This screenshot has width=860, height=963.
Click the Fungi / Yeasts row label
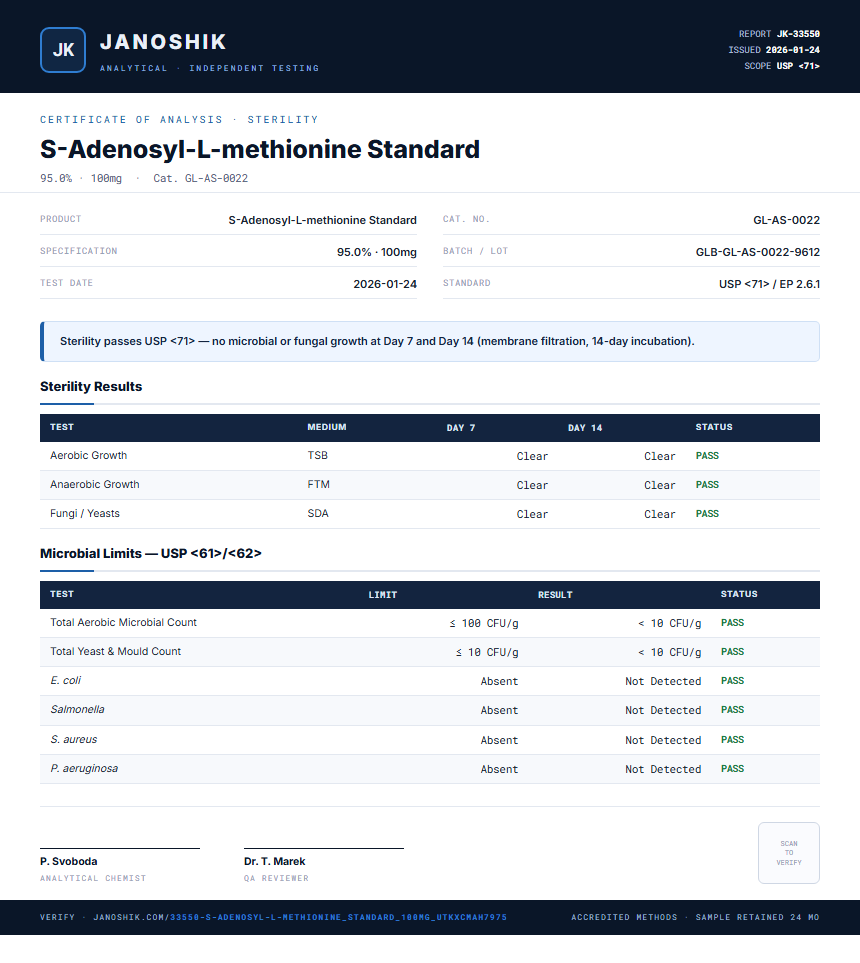pos(85,513)
